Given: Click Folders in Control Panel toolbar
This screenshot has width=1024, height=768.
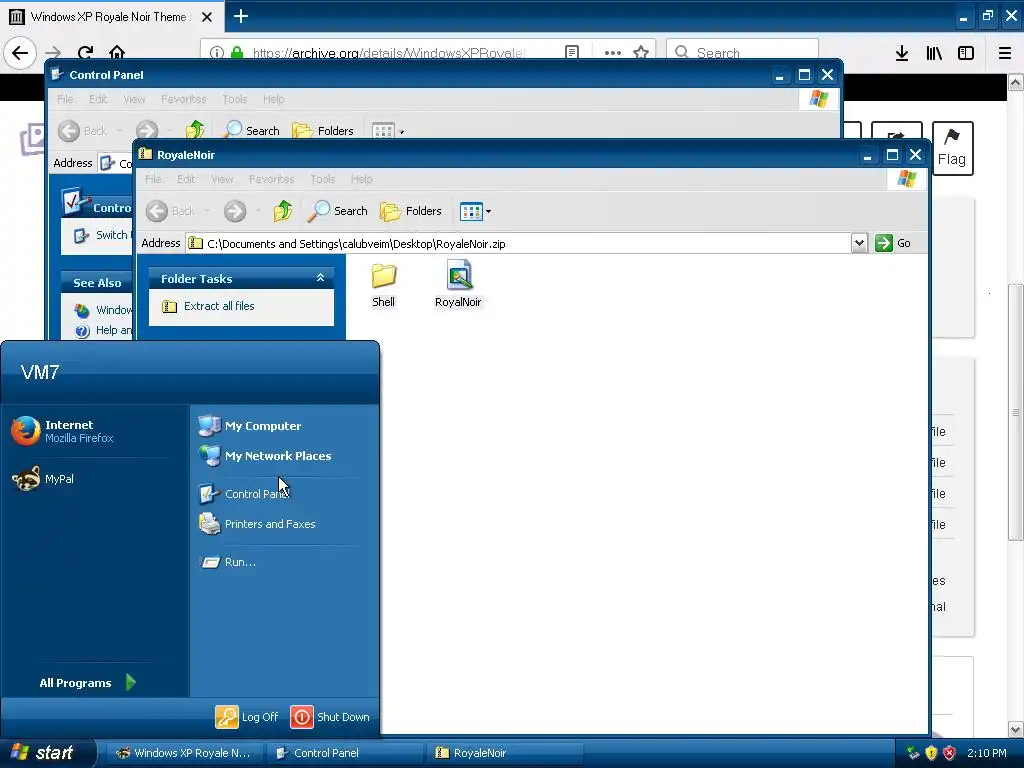Looking at the screenshot, I should point(323,131).
